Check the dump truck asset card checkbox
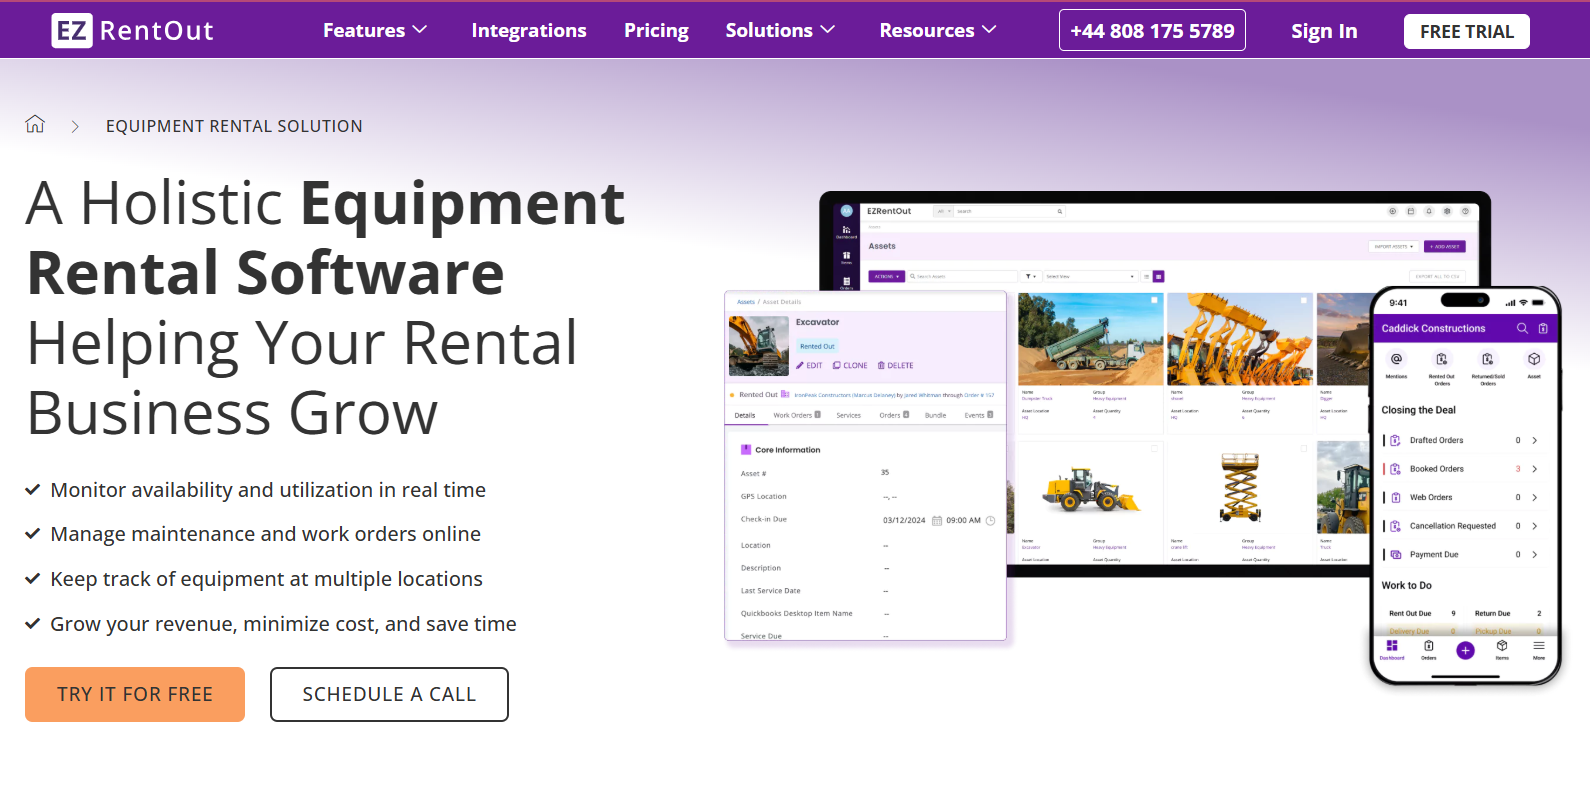Image resolution: width=1590 pixels, height=786 pixels. click(1154, 300)
